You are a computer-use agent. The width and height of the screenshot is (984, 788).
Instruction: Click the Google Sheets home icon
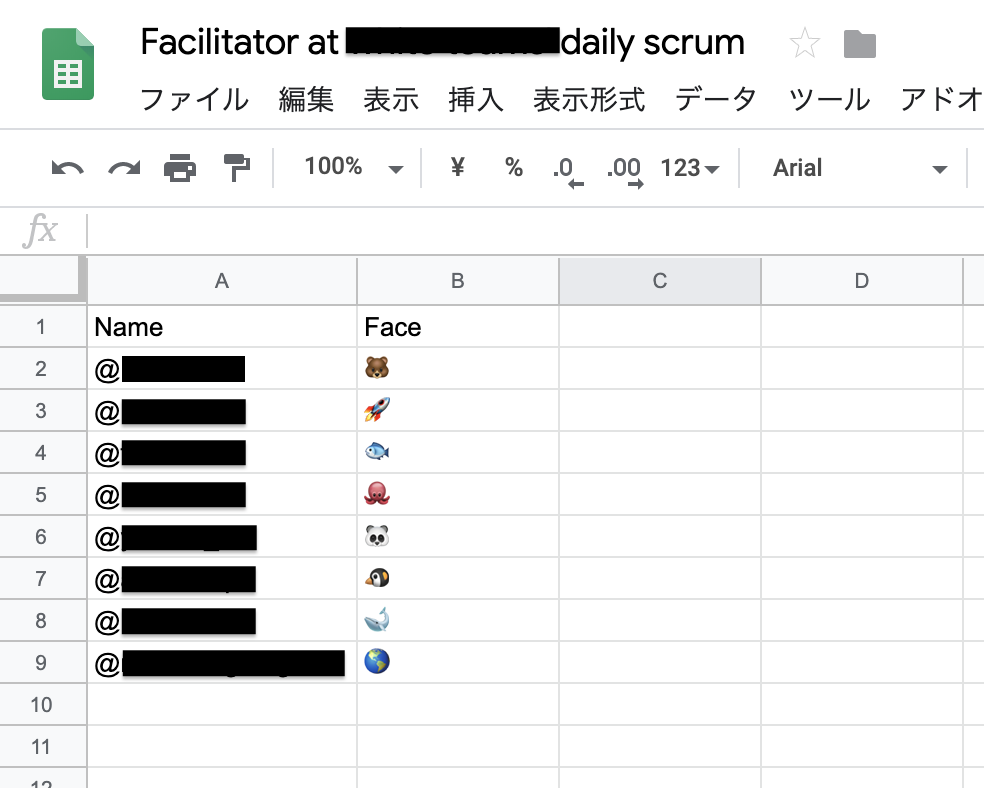[x=68, y=65]
